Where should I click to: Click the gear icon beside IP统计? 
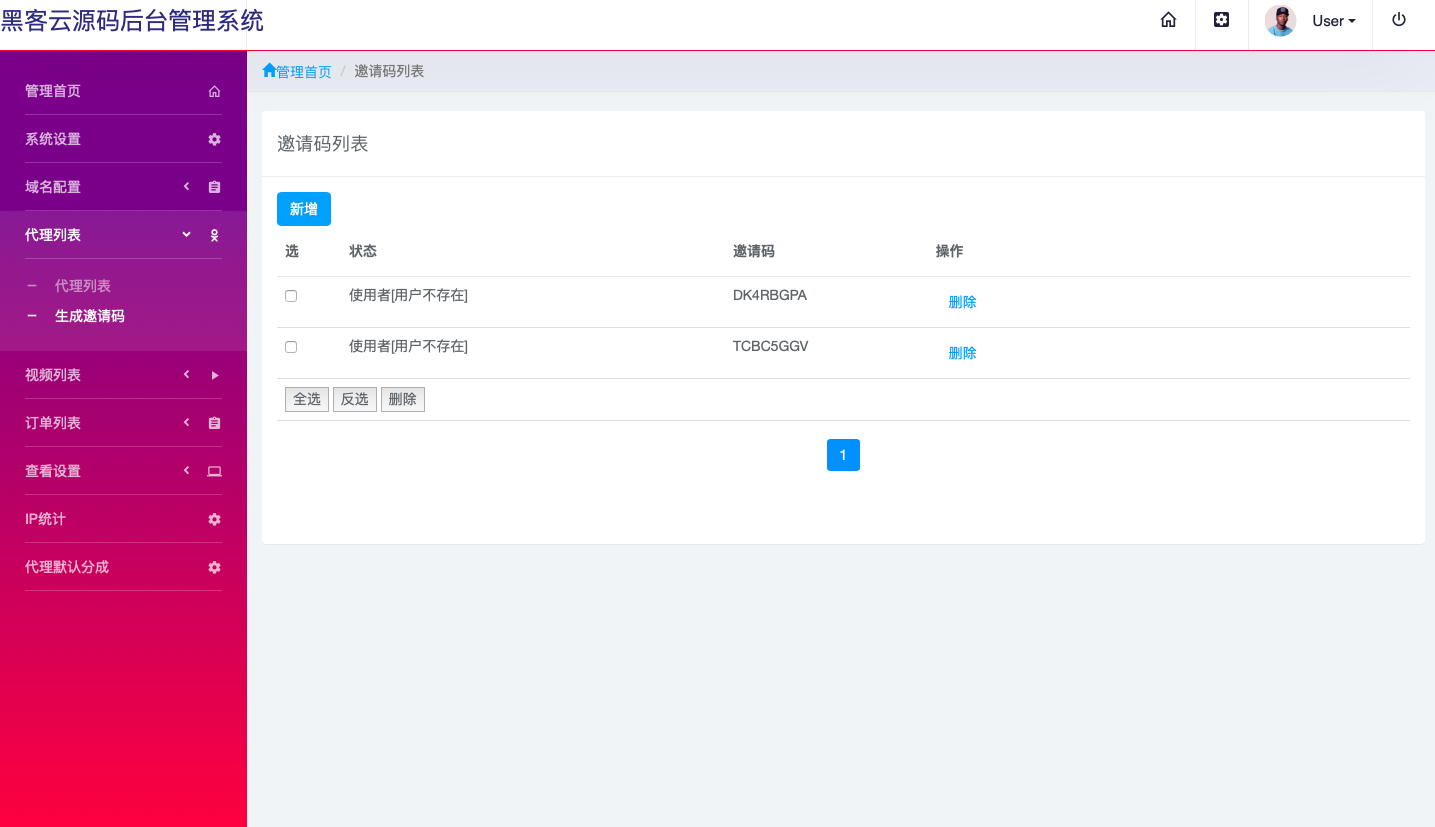point(214,519)
